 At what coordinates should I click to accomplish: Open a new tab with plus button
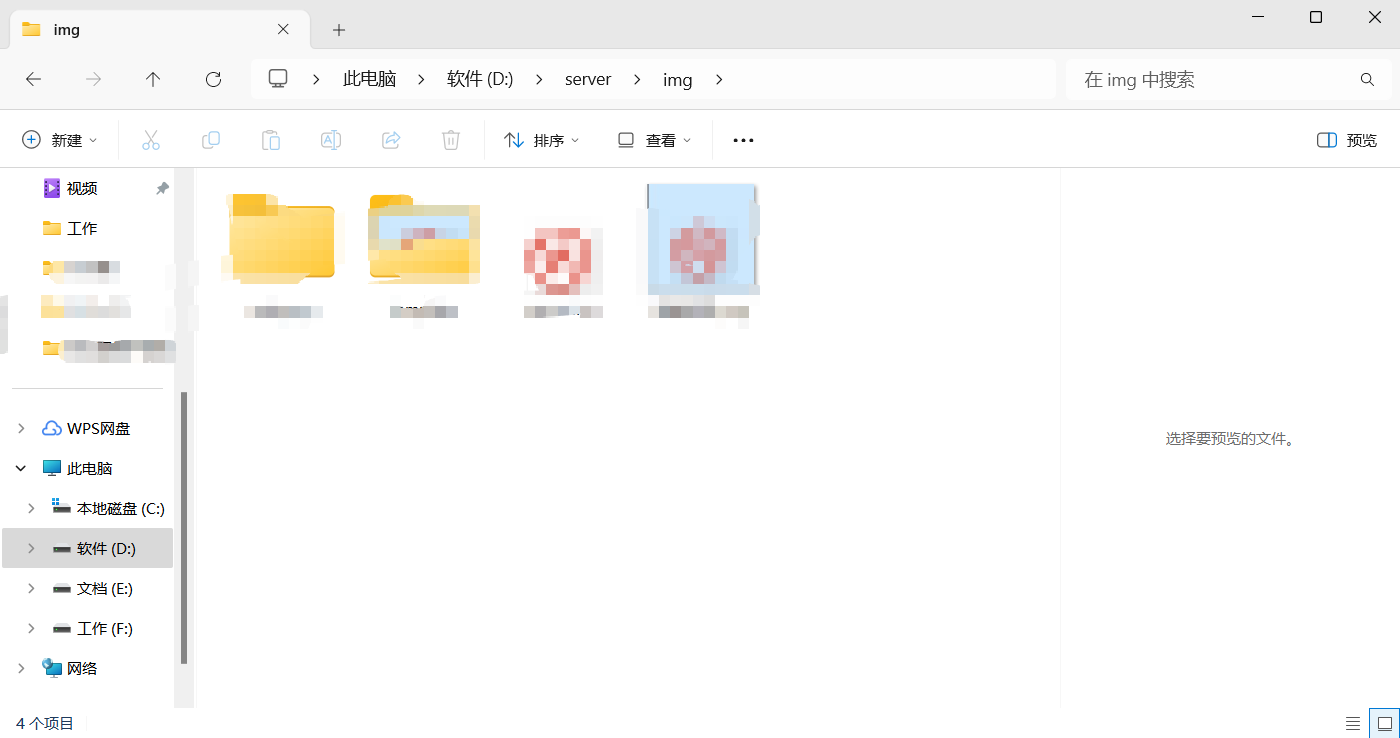coord(339,30)
